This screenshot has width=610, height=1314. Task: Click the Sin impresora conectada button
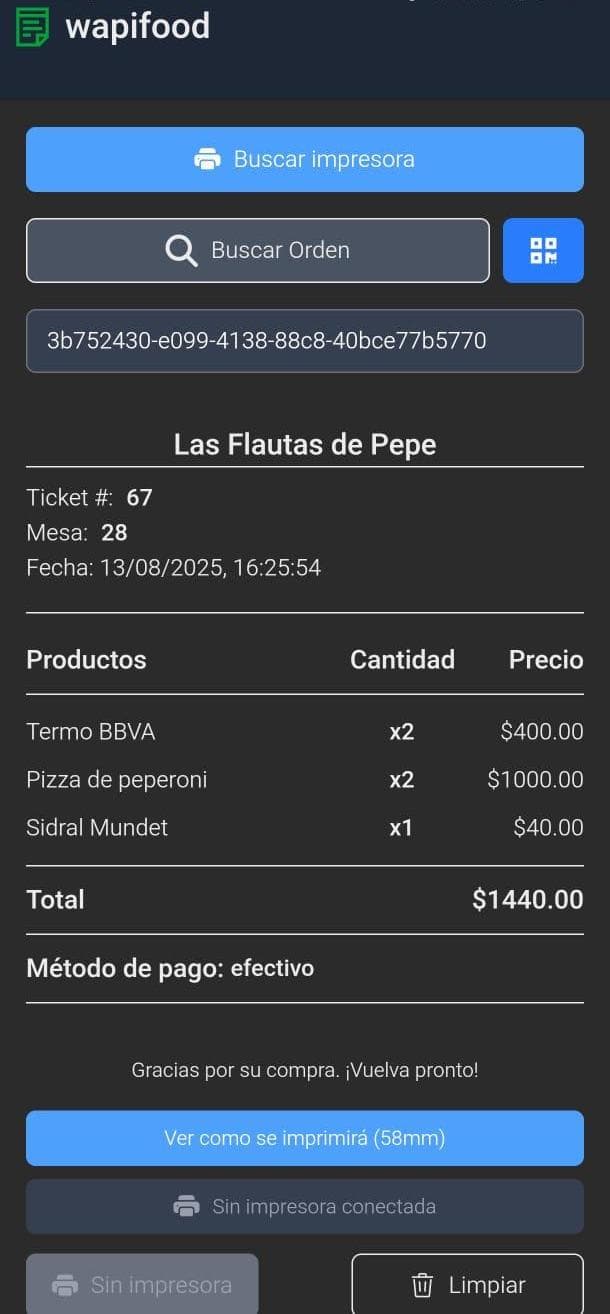point(305,1206)
